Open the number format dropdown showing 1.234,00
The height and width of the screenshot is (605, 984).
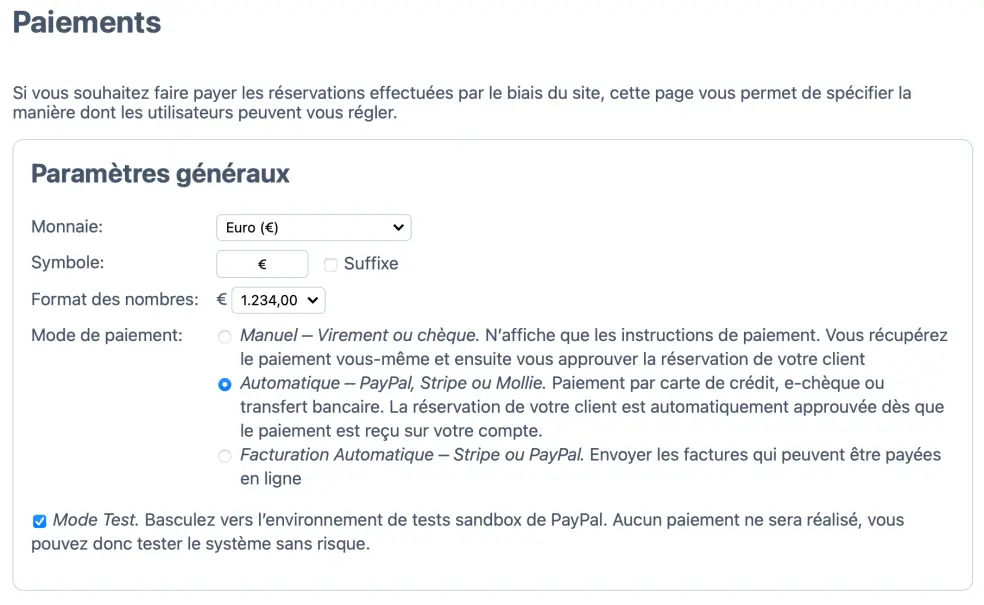pyautogui.click(x=278, y=299)
